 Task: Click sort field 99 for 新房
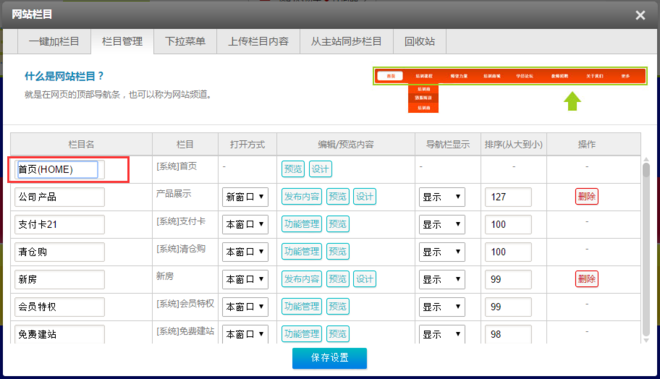click(508, 279)
